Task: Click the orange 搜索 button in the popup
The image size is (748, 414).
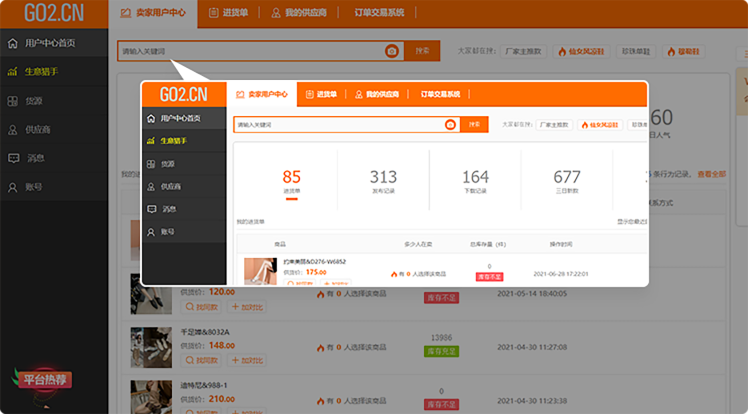Action: click(x=474, y=125)
